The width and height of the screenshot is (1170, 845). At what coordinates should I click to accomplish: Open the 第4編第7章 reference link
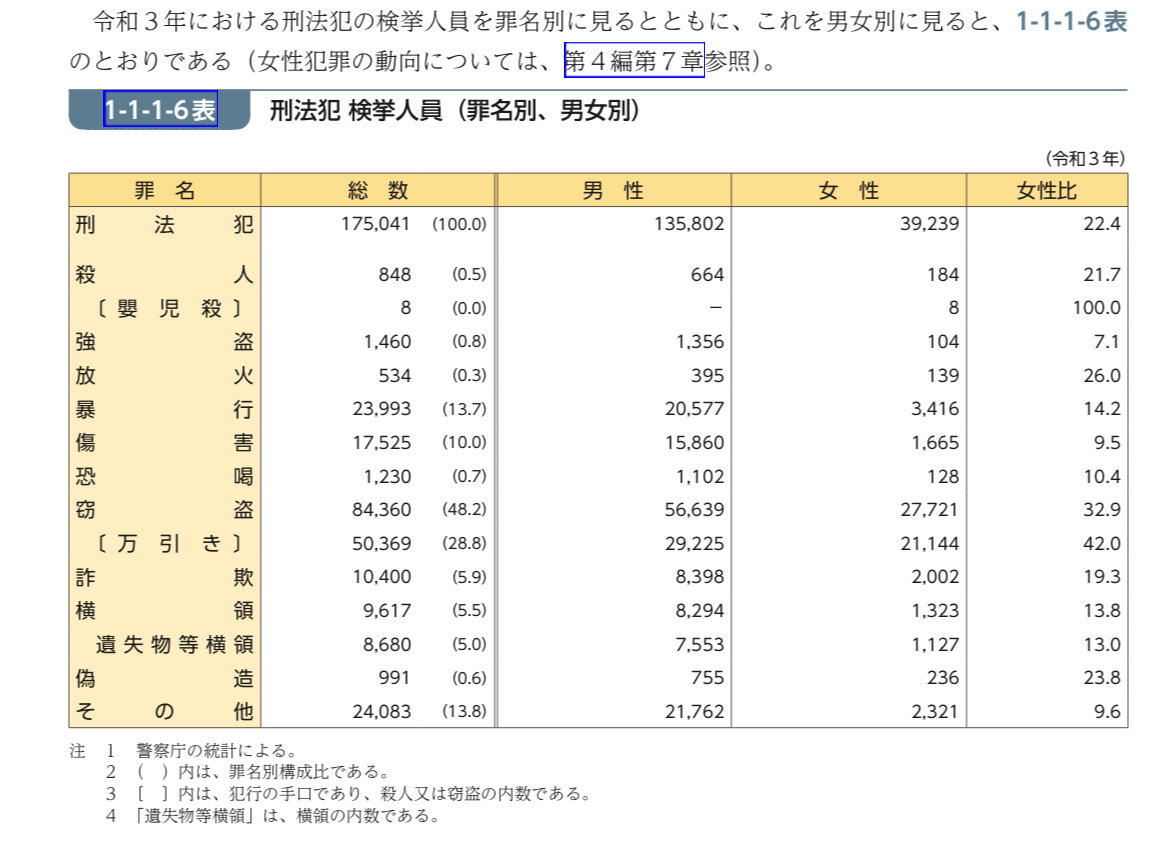pos(634,60)
